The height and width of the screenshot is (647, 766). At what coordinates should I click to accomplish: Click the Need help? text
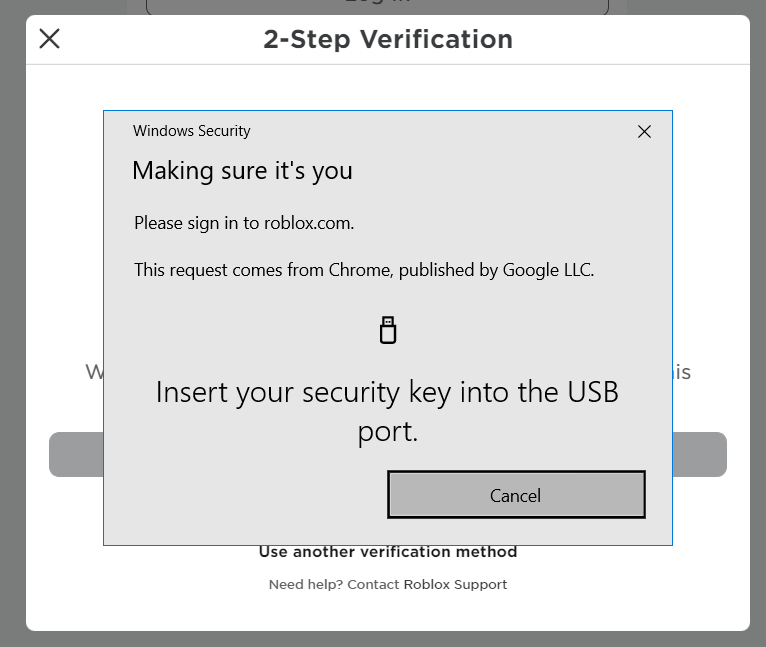[x=305, y=584]
